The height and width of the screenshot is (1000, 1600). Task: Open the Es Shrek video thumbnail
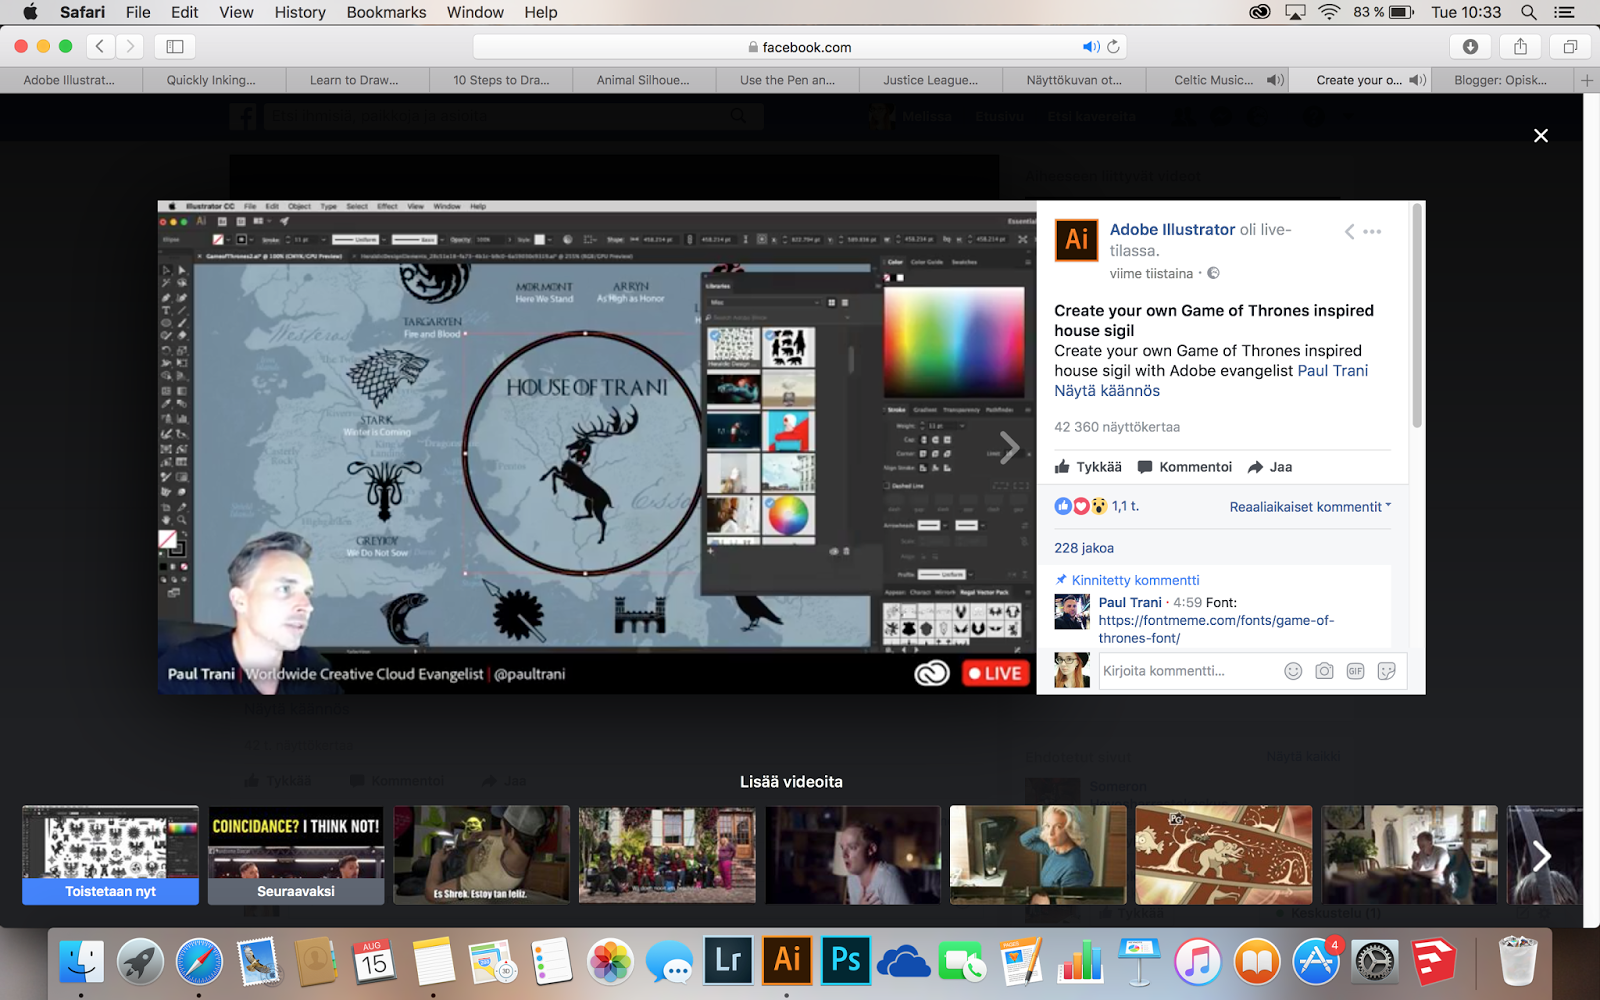click(x=481, y=855)
